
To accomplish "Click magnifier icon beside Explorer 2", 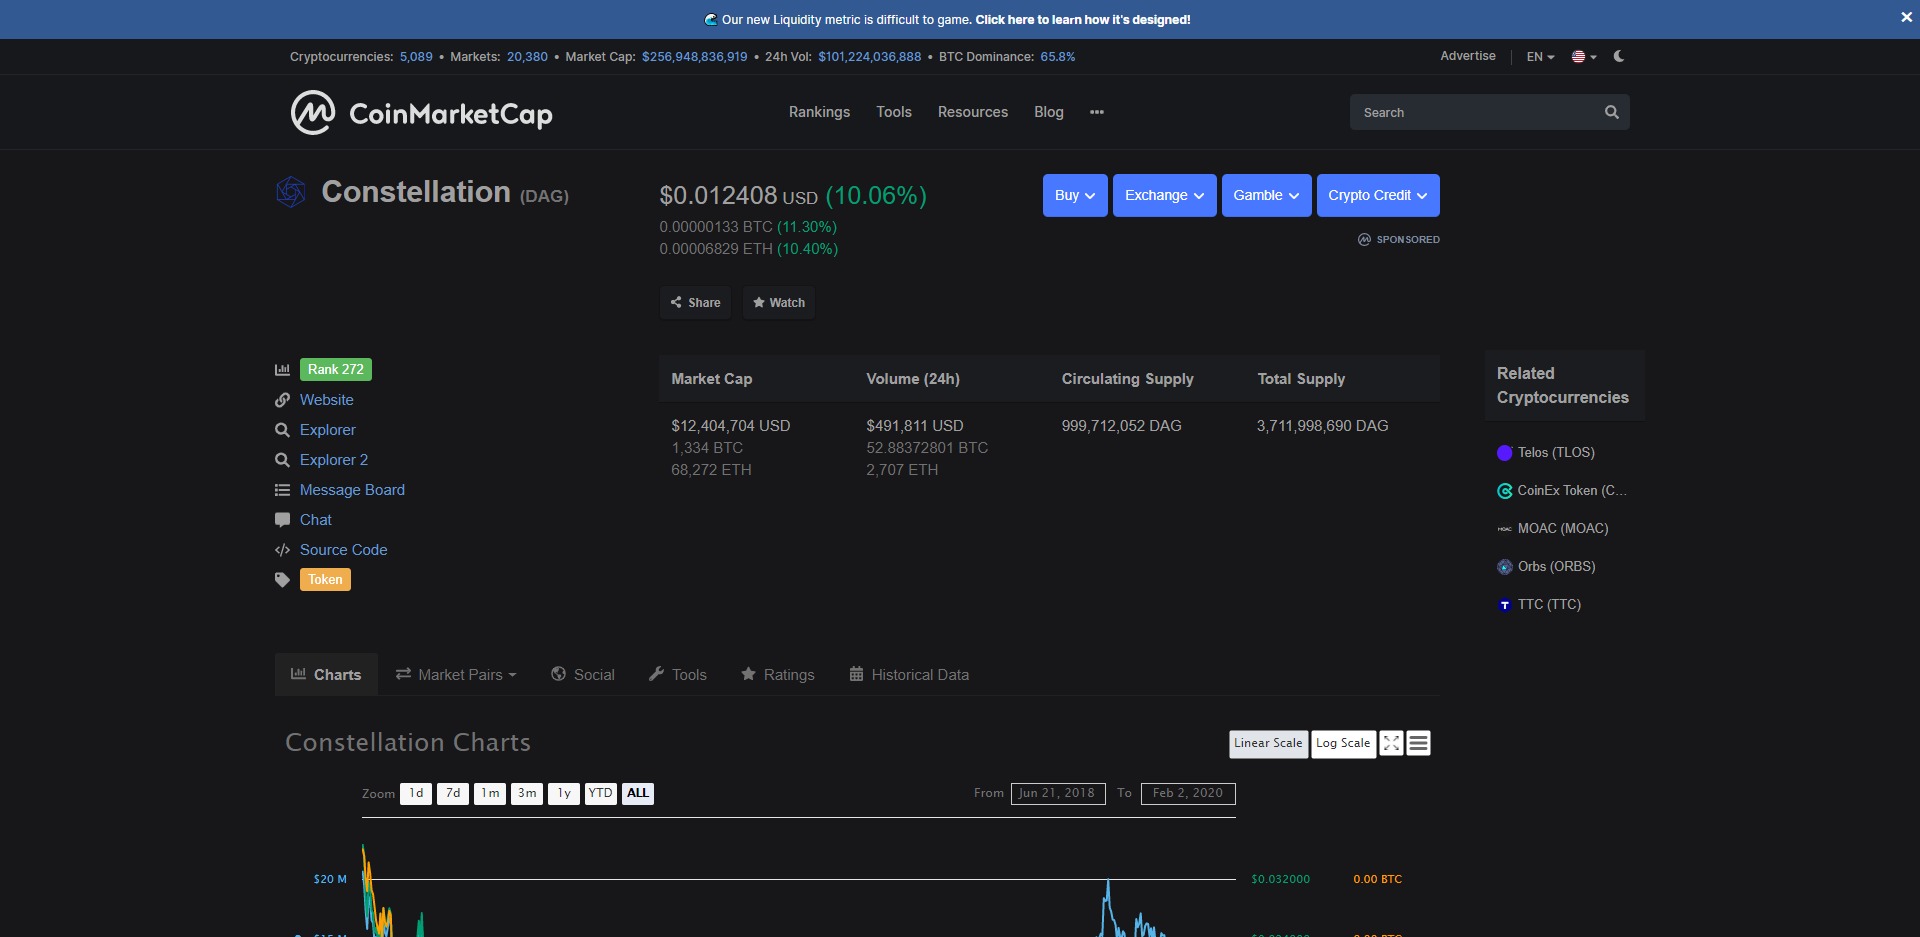I will pos(282,460).
